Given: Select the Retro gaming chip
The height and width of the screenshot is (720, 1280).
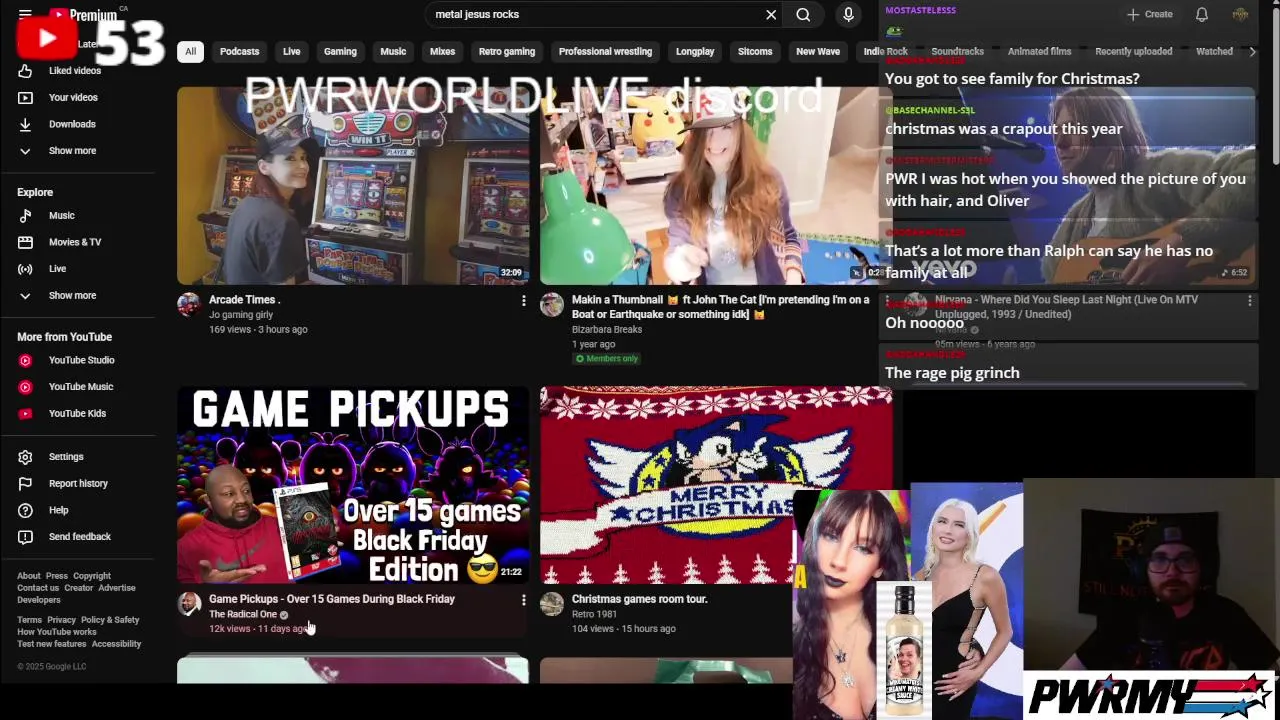Looking at the screenshot, I should pos(507,51).
